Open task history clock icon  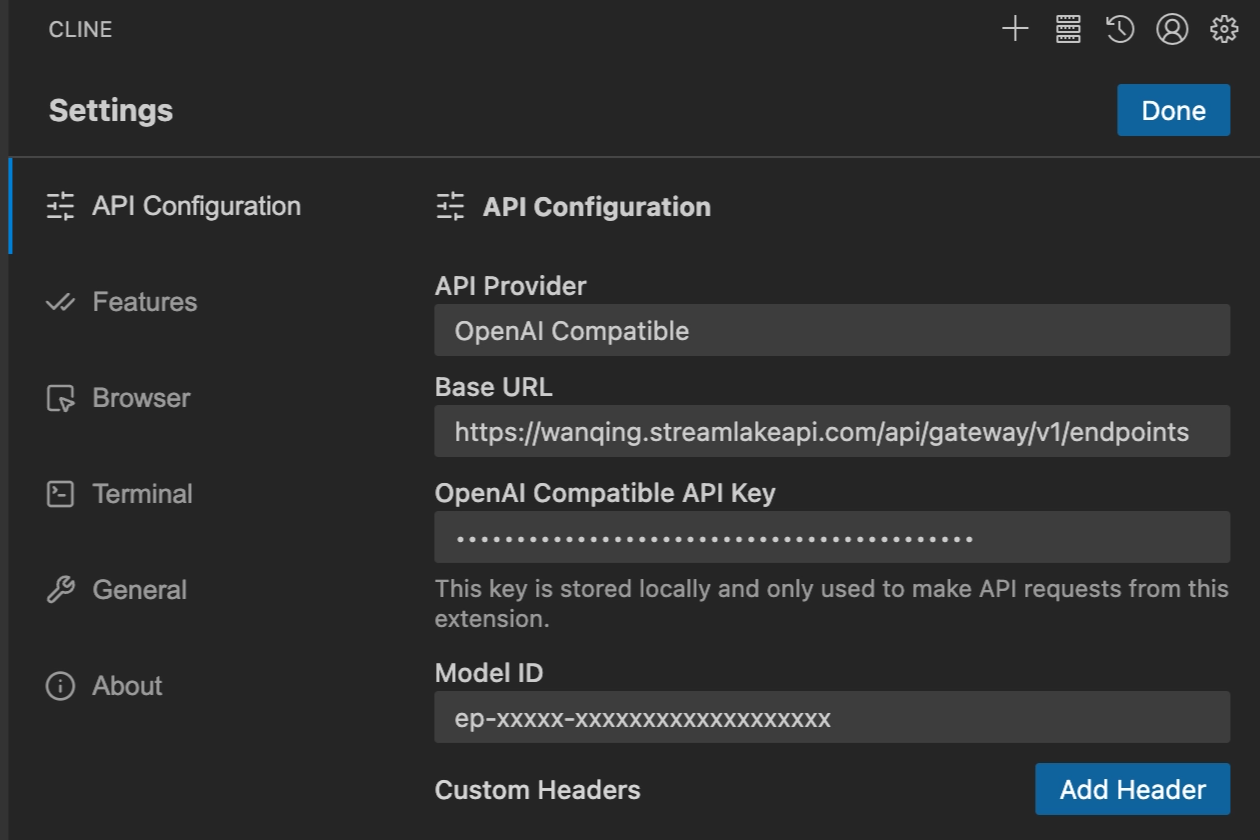coord(1120,30)
